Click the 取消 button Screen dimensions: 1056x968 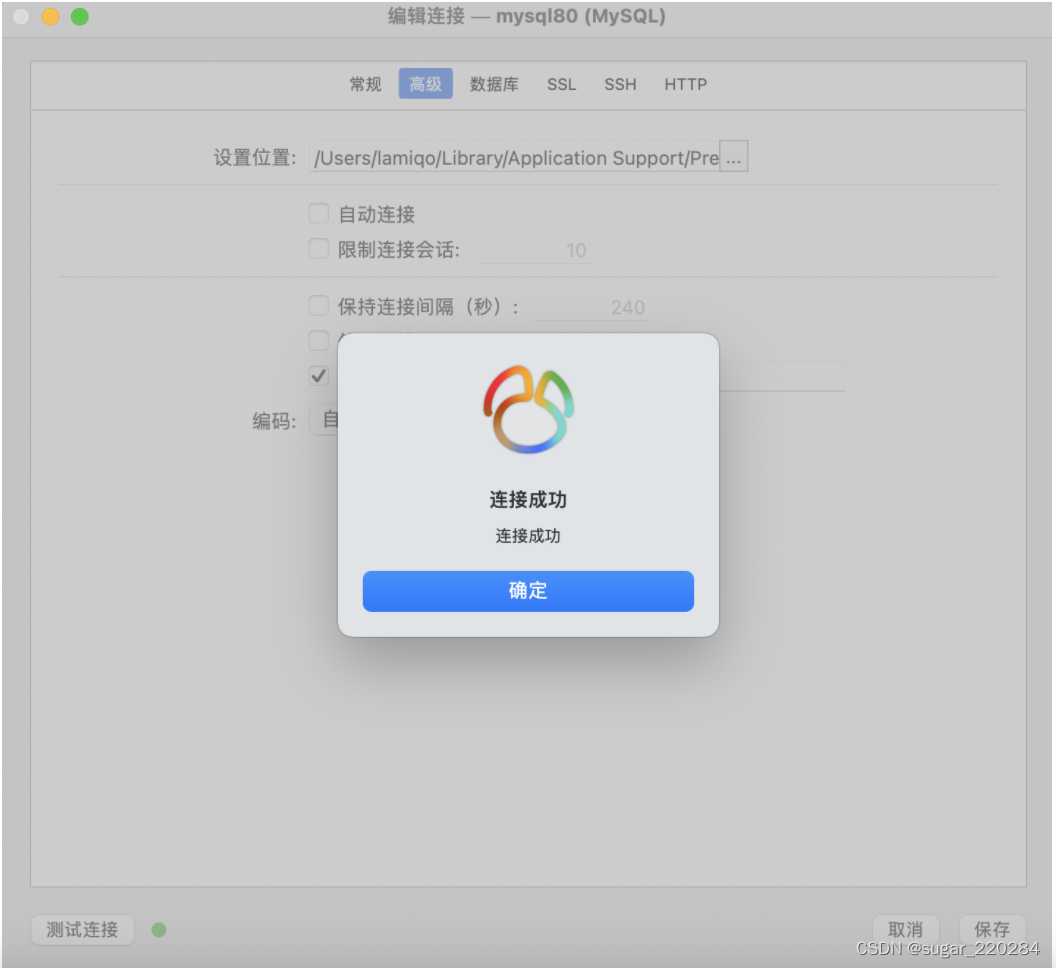(905, 929)
